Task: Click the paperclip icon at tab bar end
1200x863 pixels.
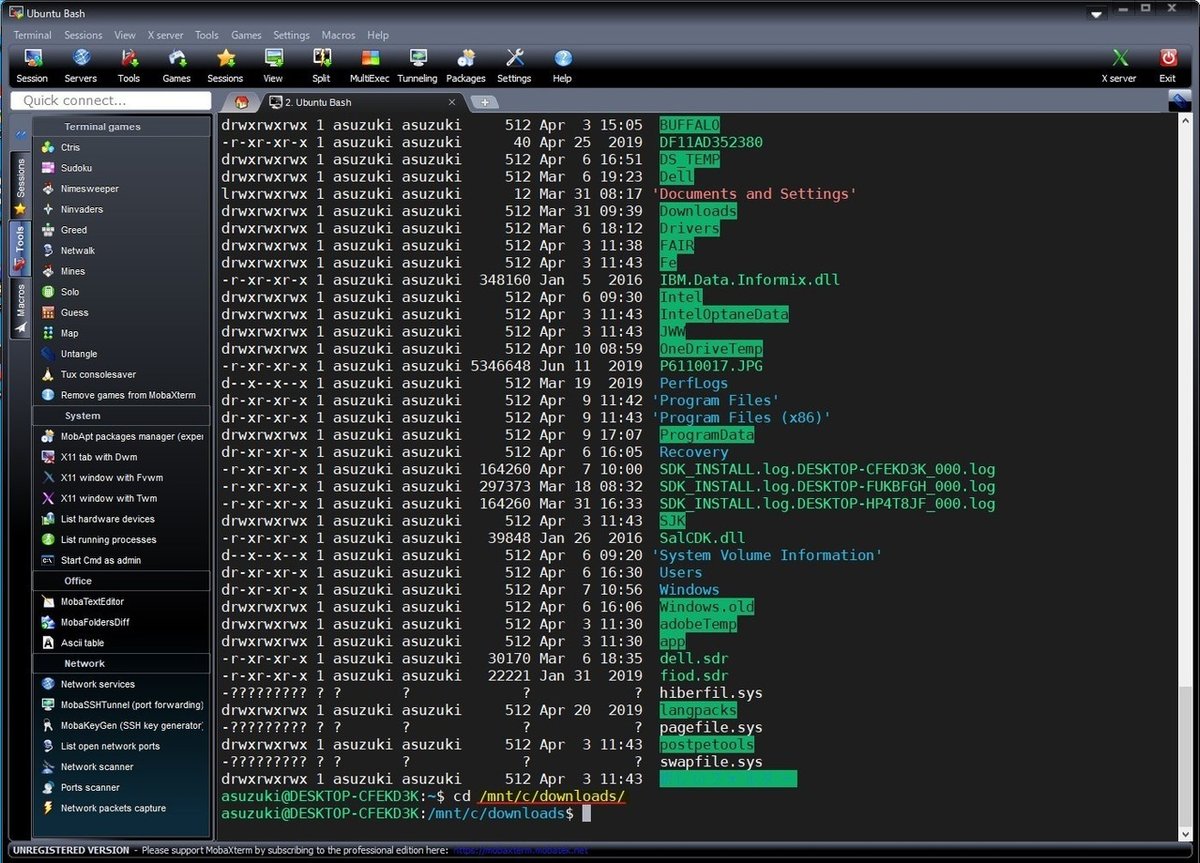Action: pyautogui.click(x=1180, y=101)
